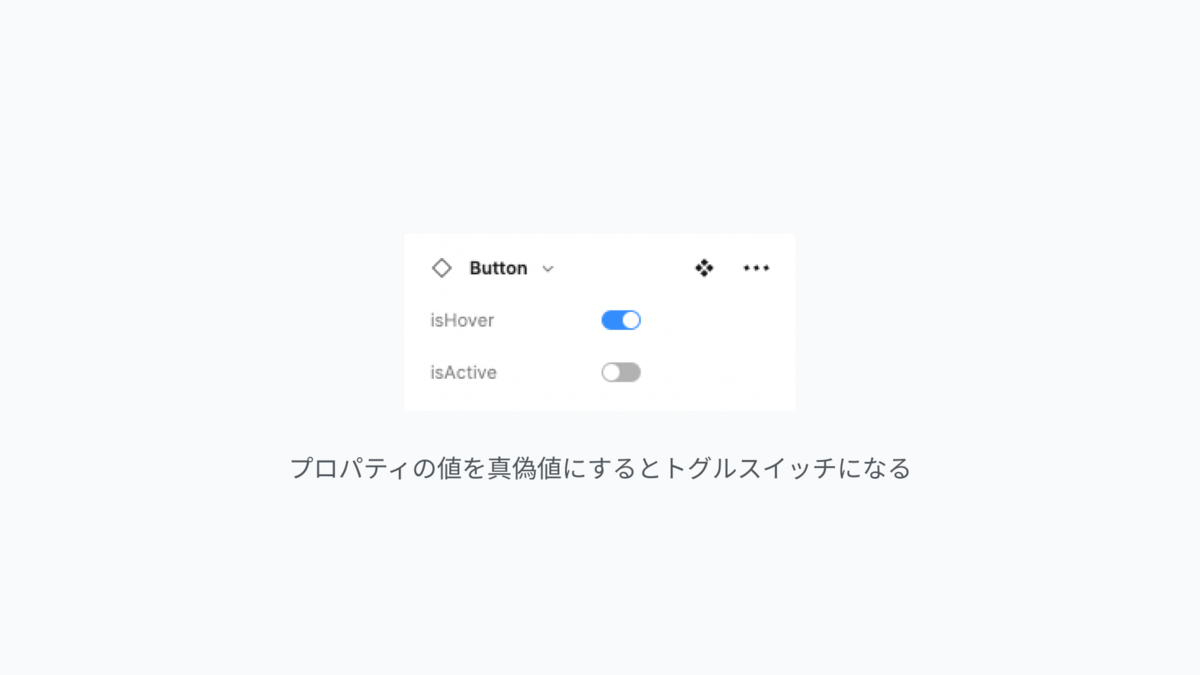The height and width of the screenshot is (675, 1200).
Task: Click the isActive property label
Action: point(464,373)
